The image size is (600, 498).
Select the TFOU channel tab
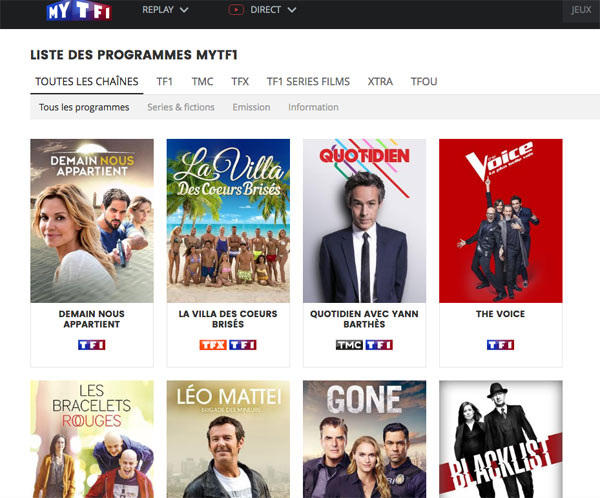(x=424, y=81)
